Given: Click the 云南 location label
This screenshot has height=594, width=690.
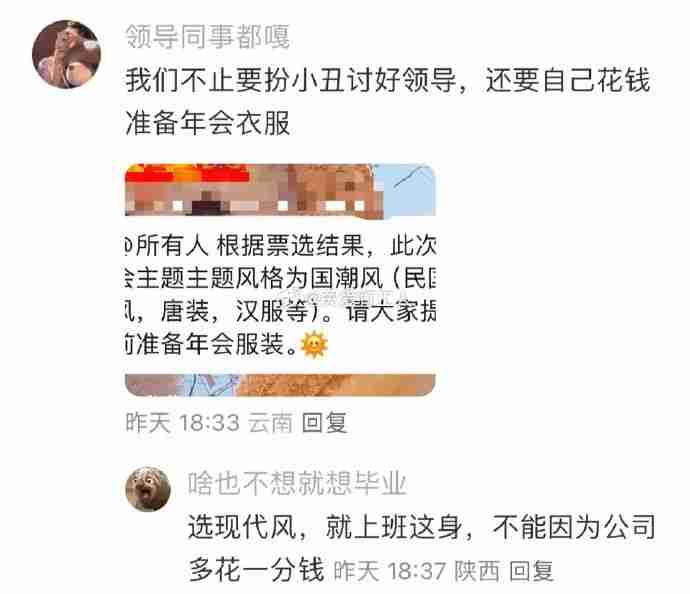Looking at the screenshot, I should click(270, 423).
